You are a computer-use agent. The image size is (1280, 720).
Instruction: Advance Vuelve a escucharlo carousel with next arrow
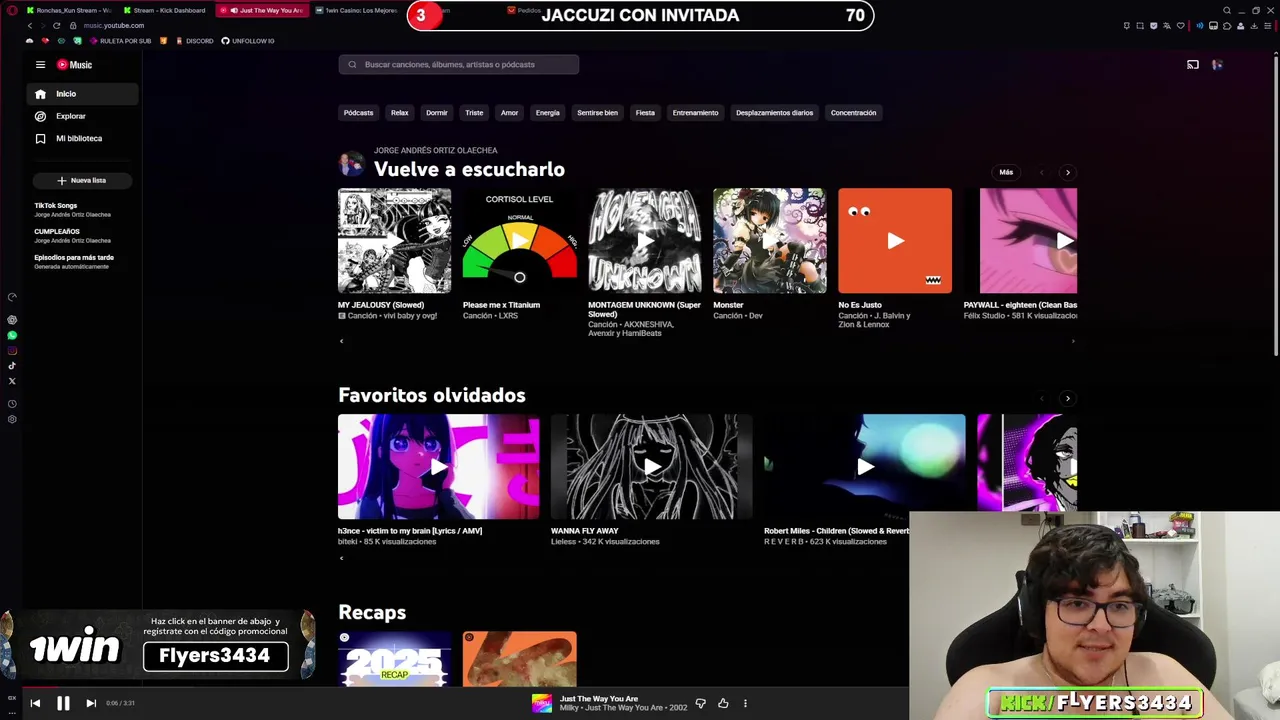click(x=1067, y=172)
